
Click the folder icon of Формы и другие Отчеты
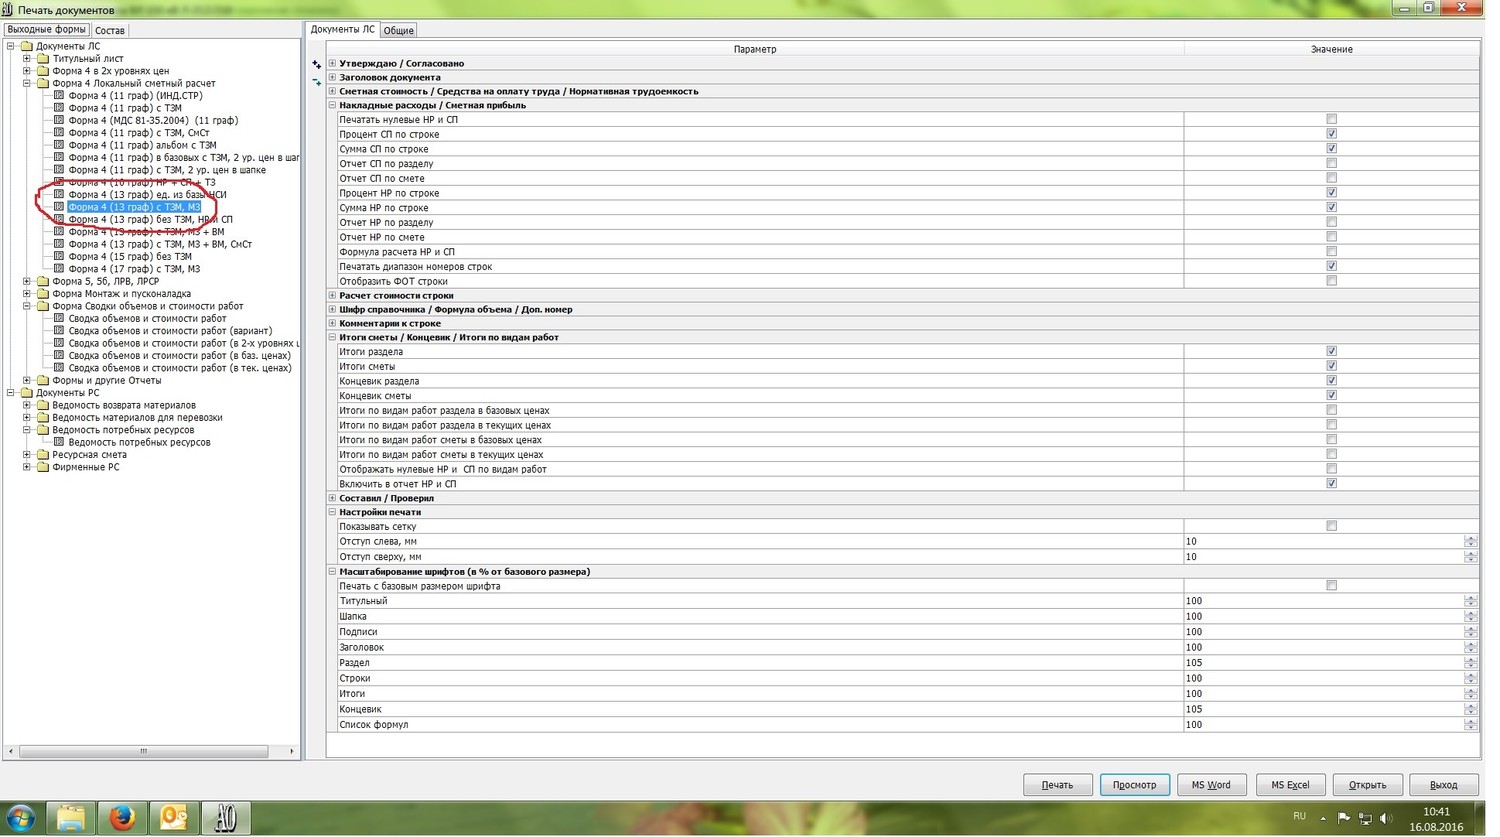point(43,381)
